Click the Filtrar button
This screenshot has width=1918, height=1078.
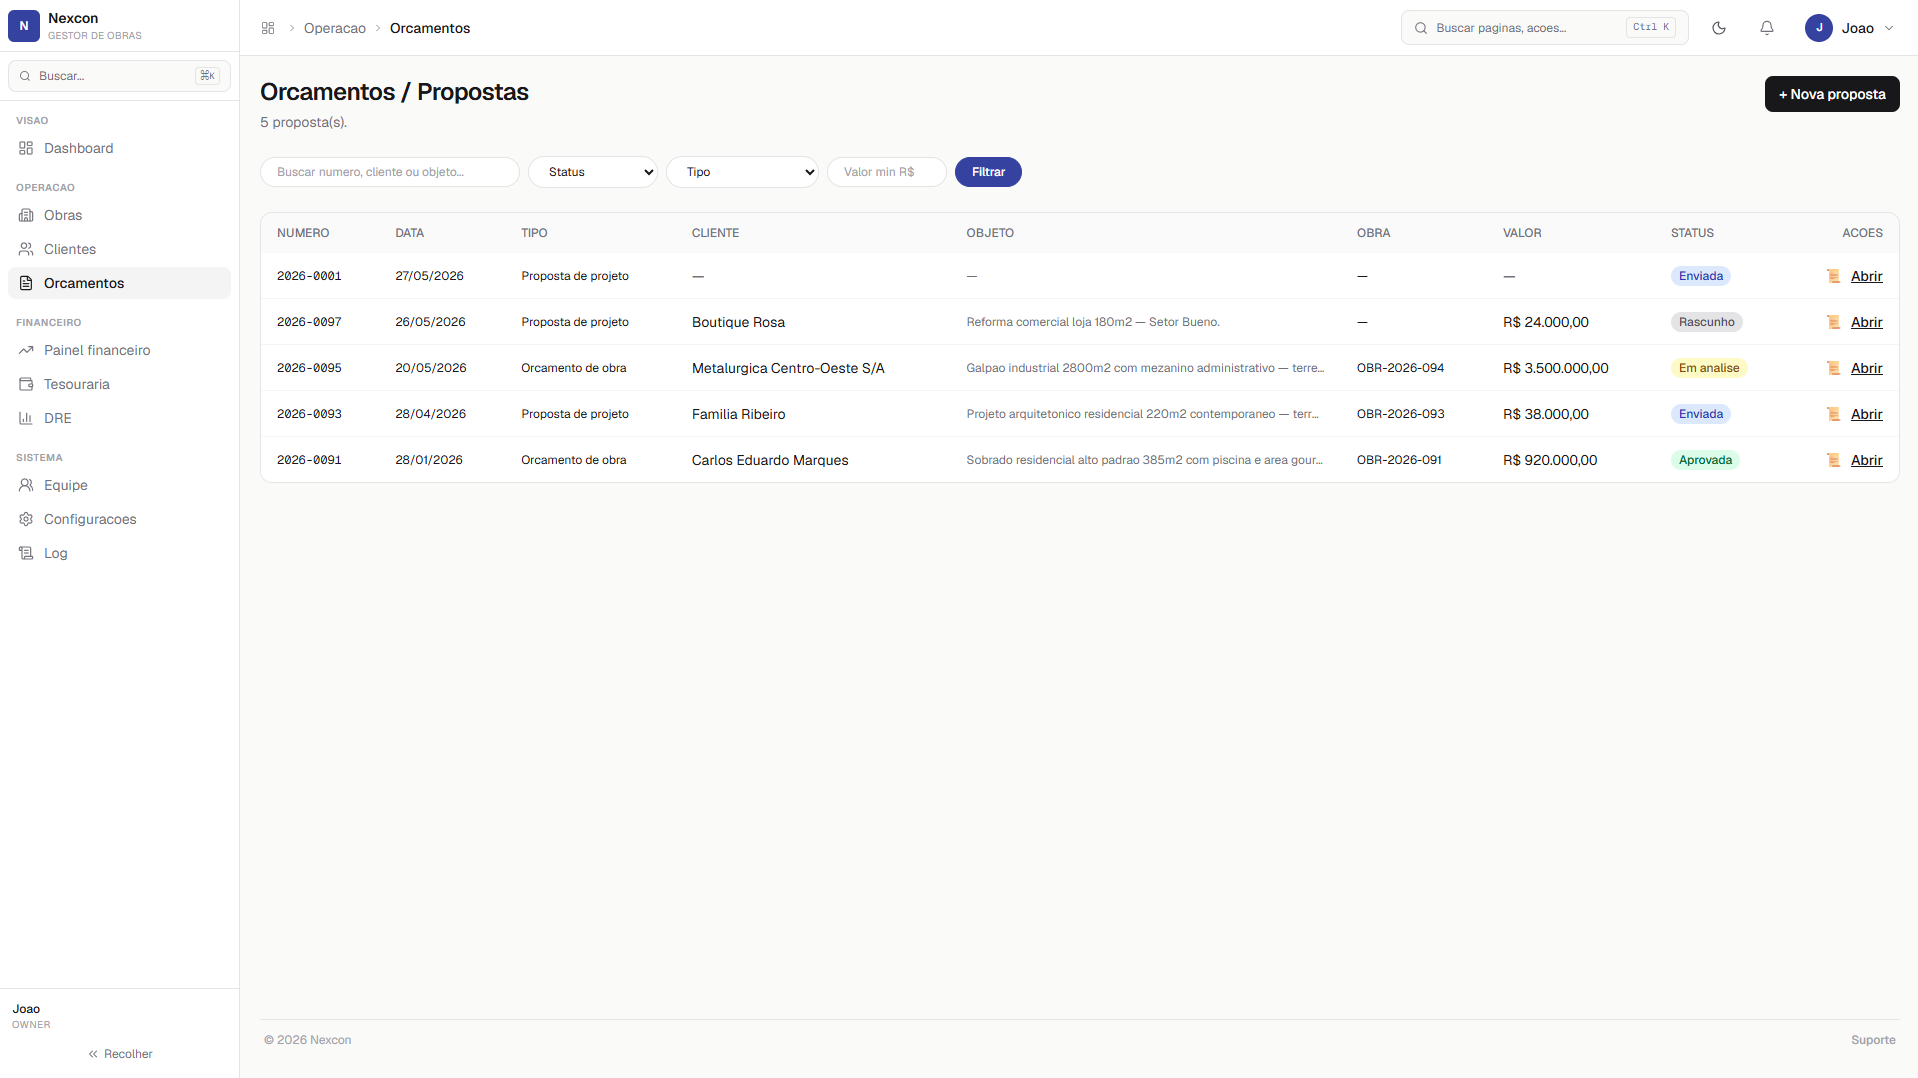pyautogui.click(x=988, y=172)
